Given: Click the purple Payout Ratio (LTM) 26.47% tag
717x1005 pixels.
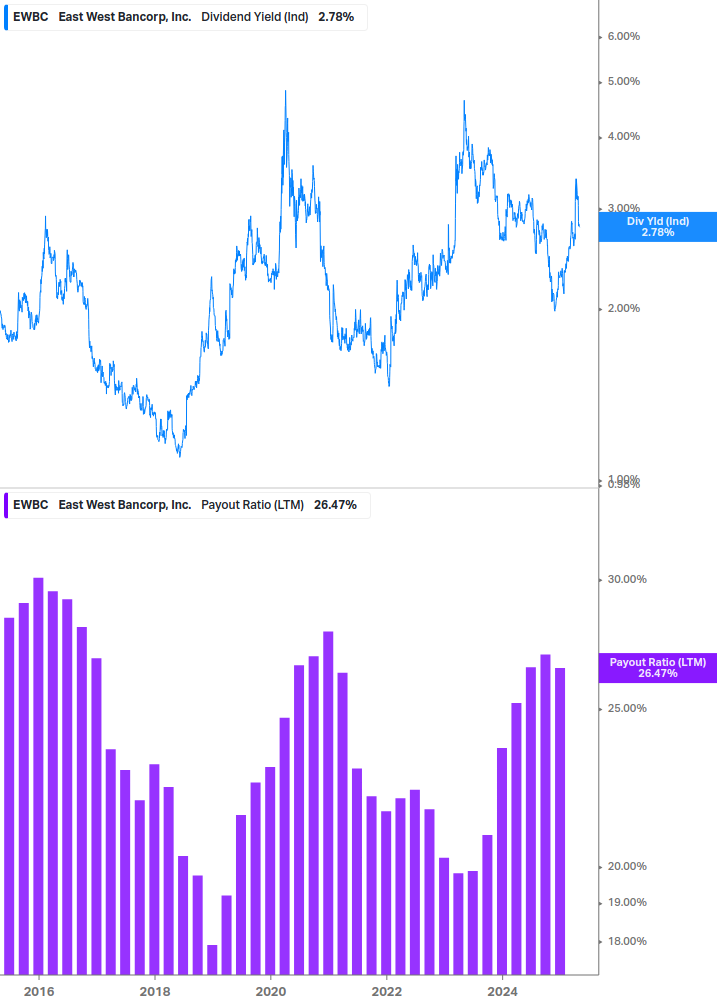Looking at the screenshot, I should coord(657,668).
